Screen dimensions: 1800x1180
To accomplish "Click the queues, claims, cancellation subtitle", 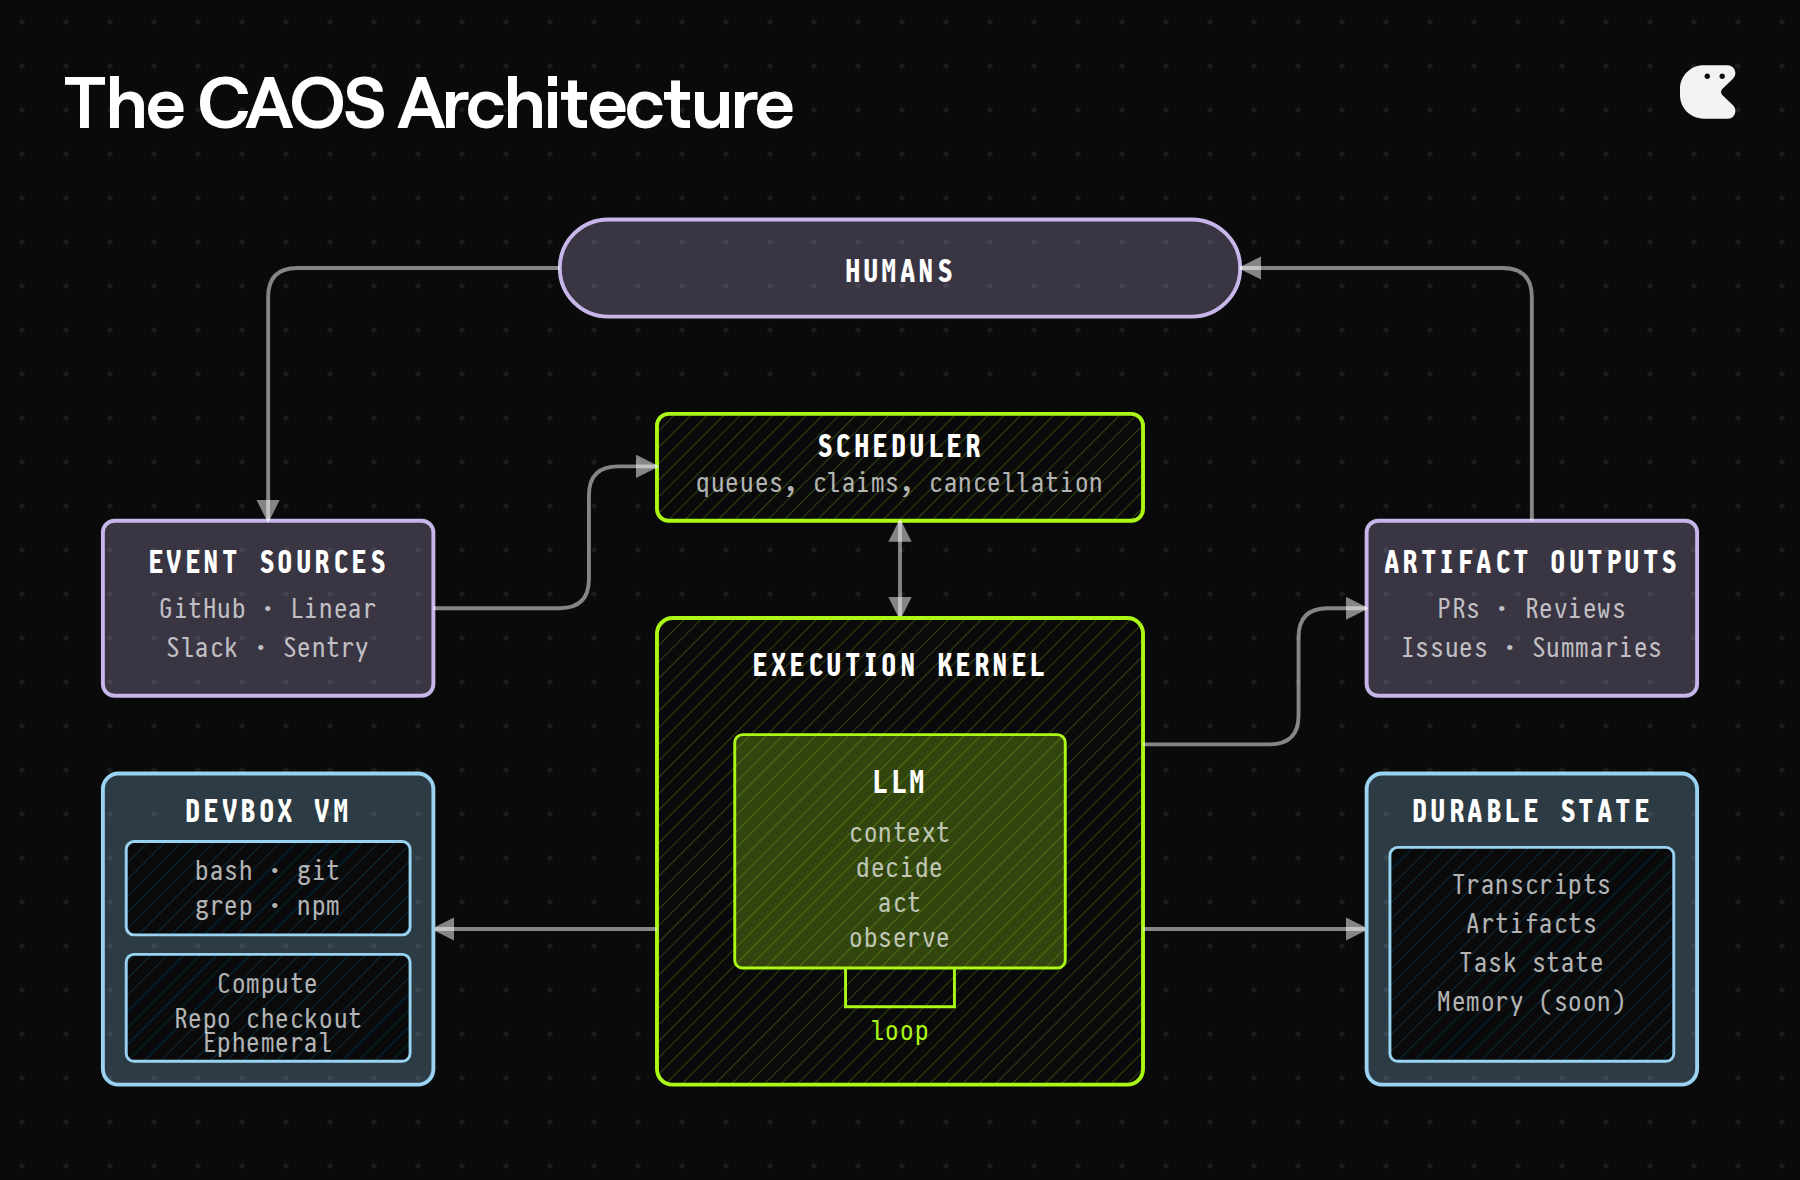I will (x=898, y=483).
